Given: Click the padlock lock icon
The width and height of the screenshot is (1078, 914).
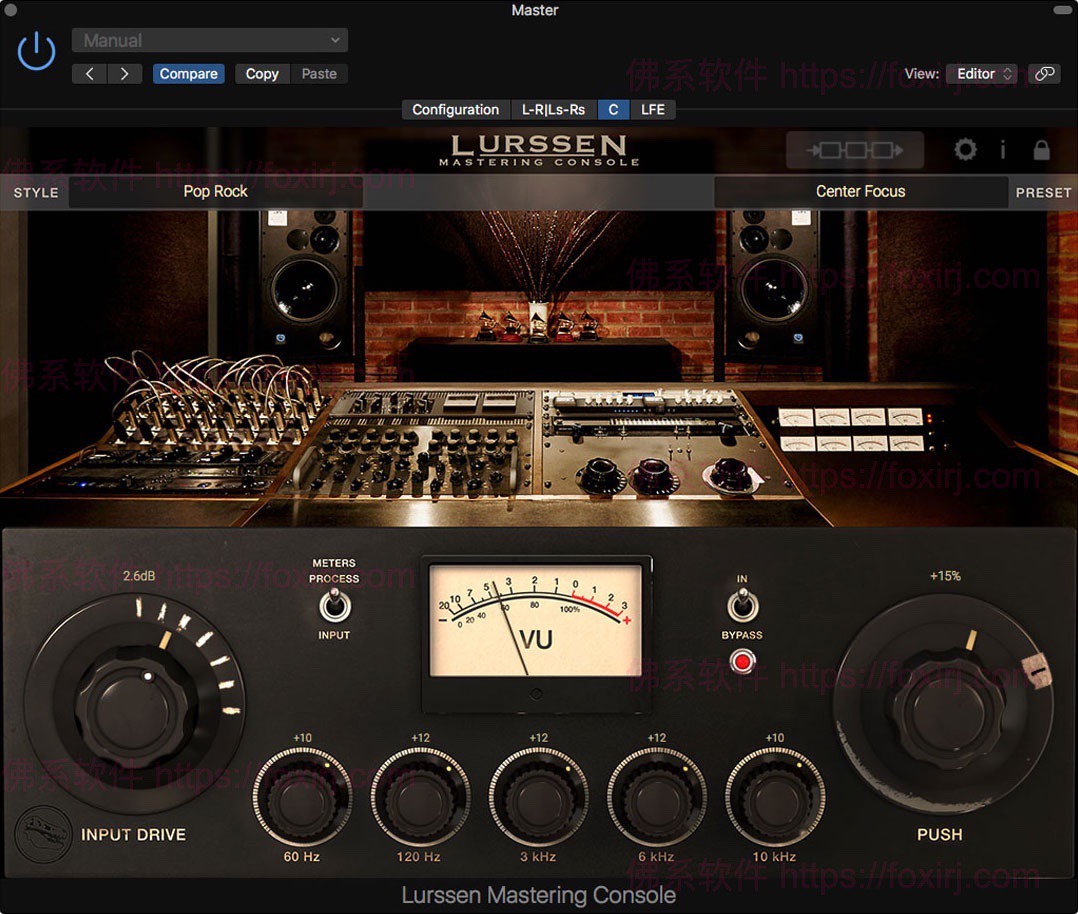Looking at the screenshot, I should (x=1041, y=150).
